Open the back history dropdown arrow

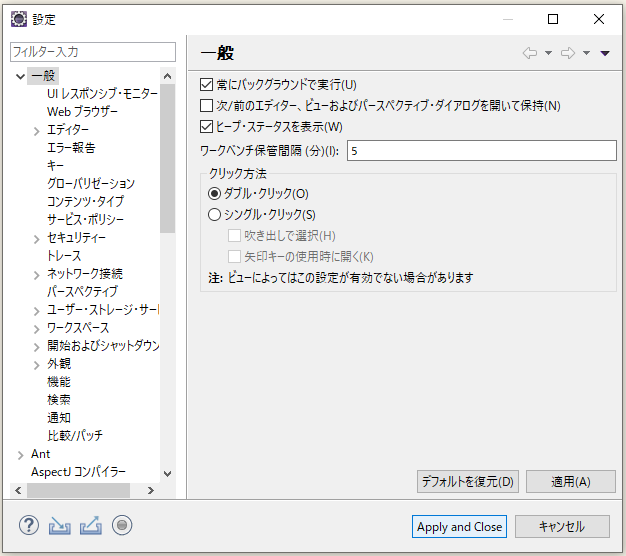[549, 53]
